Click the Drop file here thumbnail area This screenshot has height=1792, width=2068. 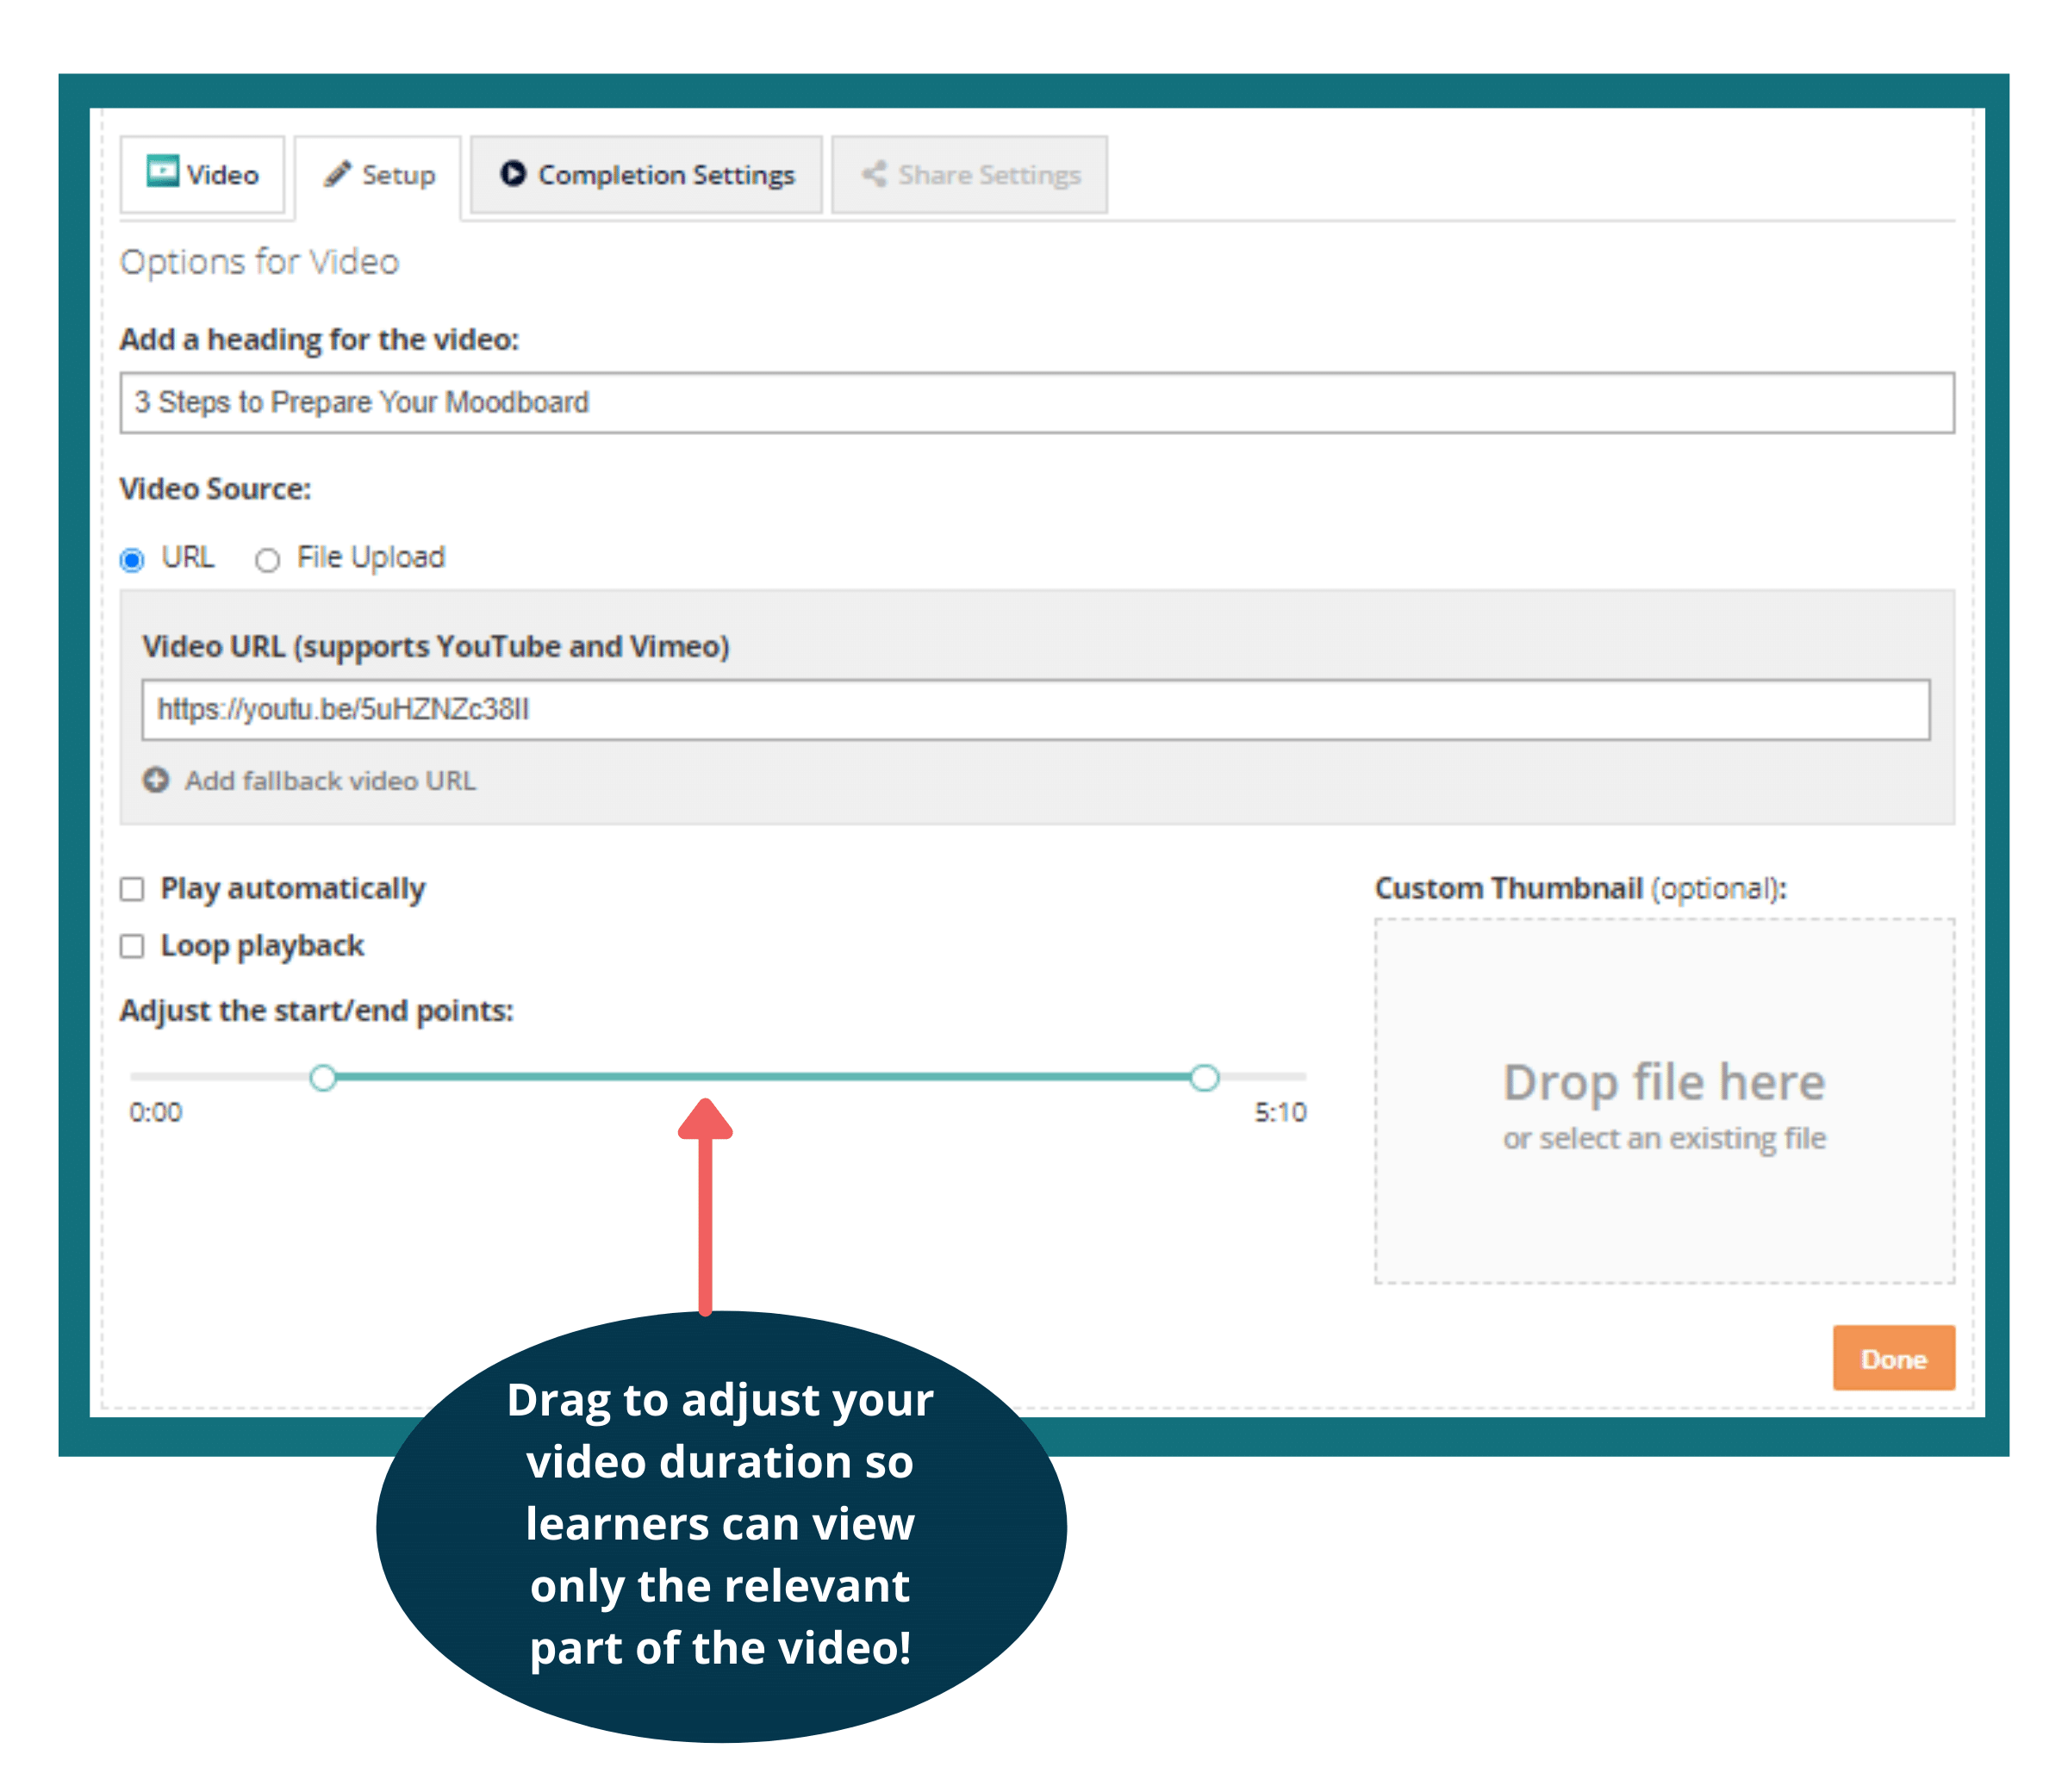pyautogui.click(x=1664, y=1102)
